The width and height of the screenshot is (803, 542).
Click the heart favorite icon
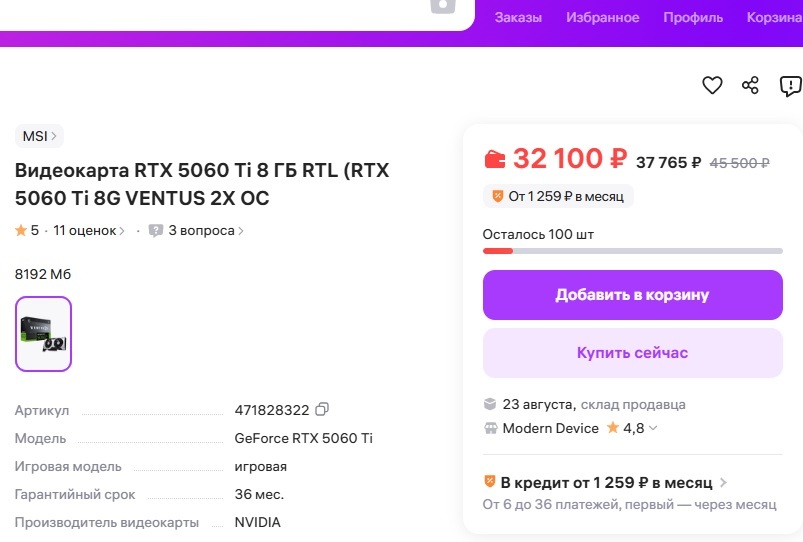712,86
